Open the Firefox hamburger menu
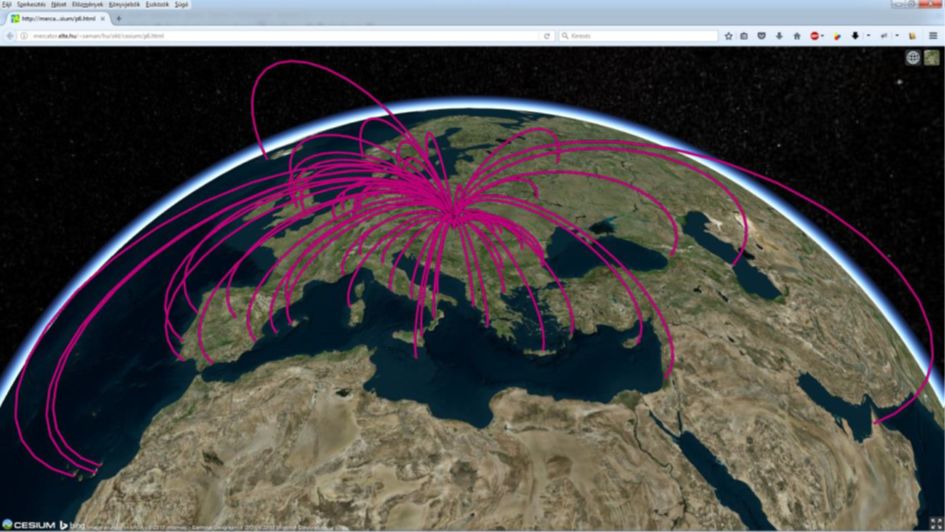The image size is (945, 532). [933, 36]
